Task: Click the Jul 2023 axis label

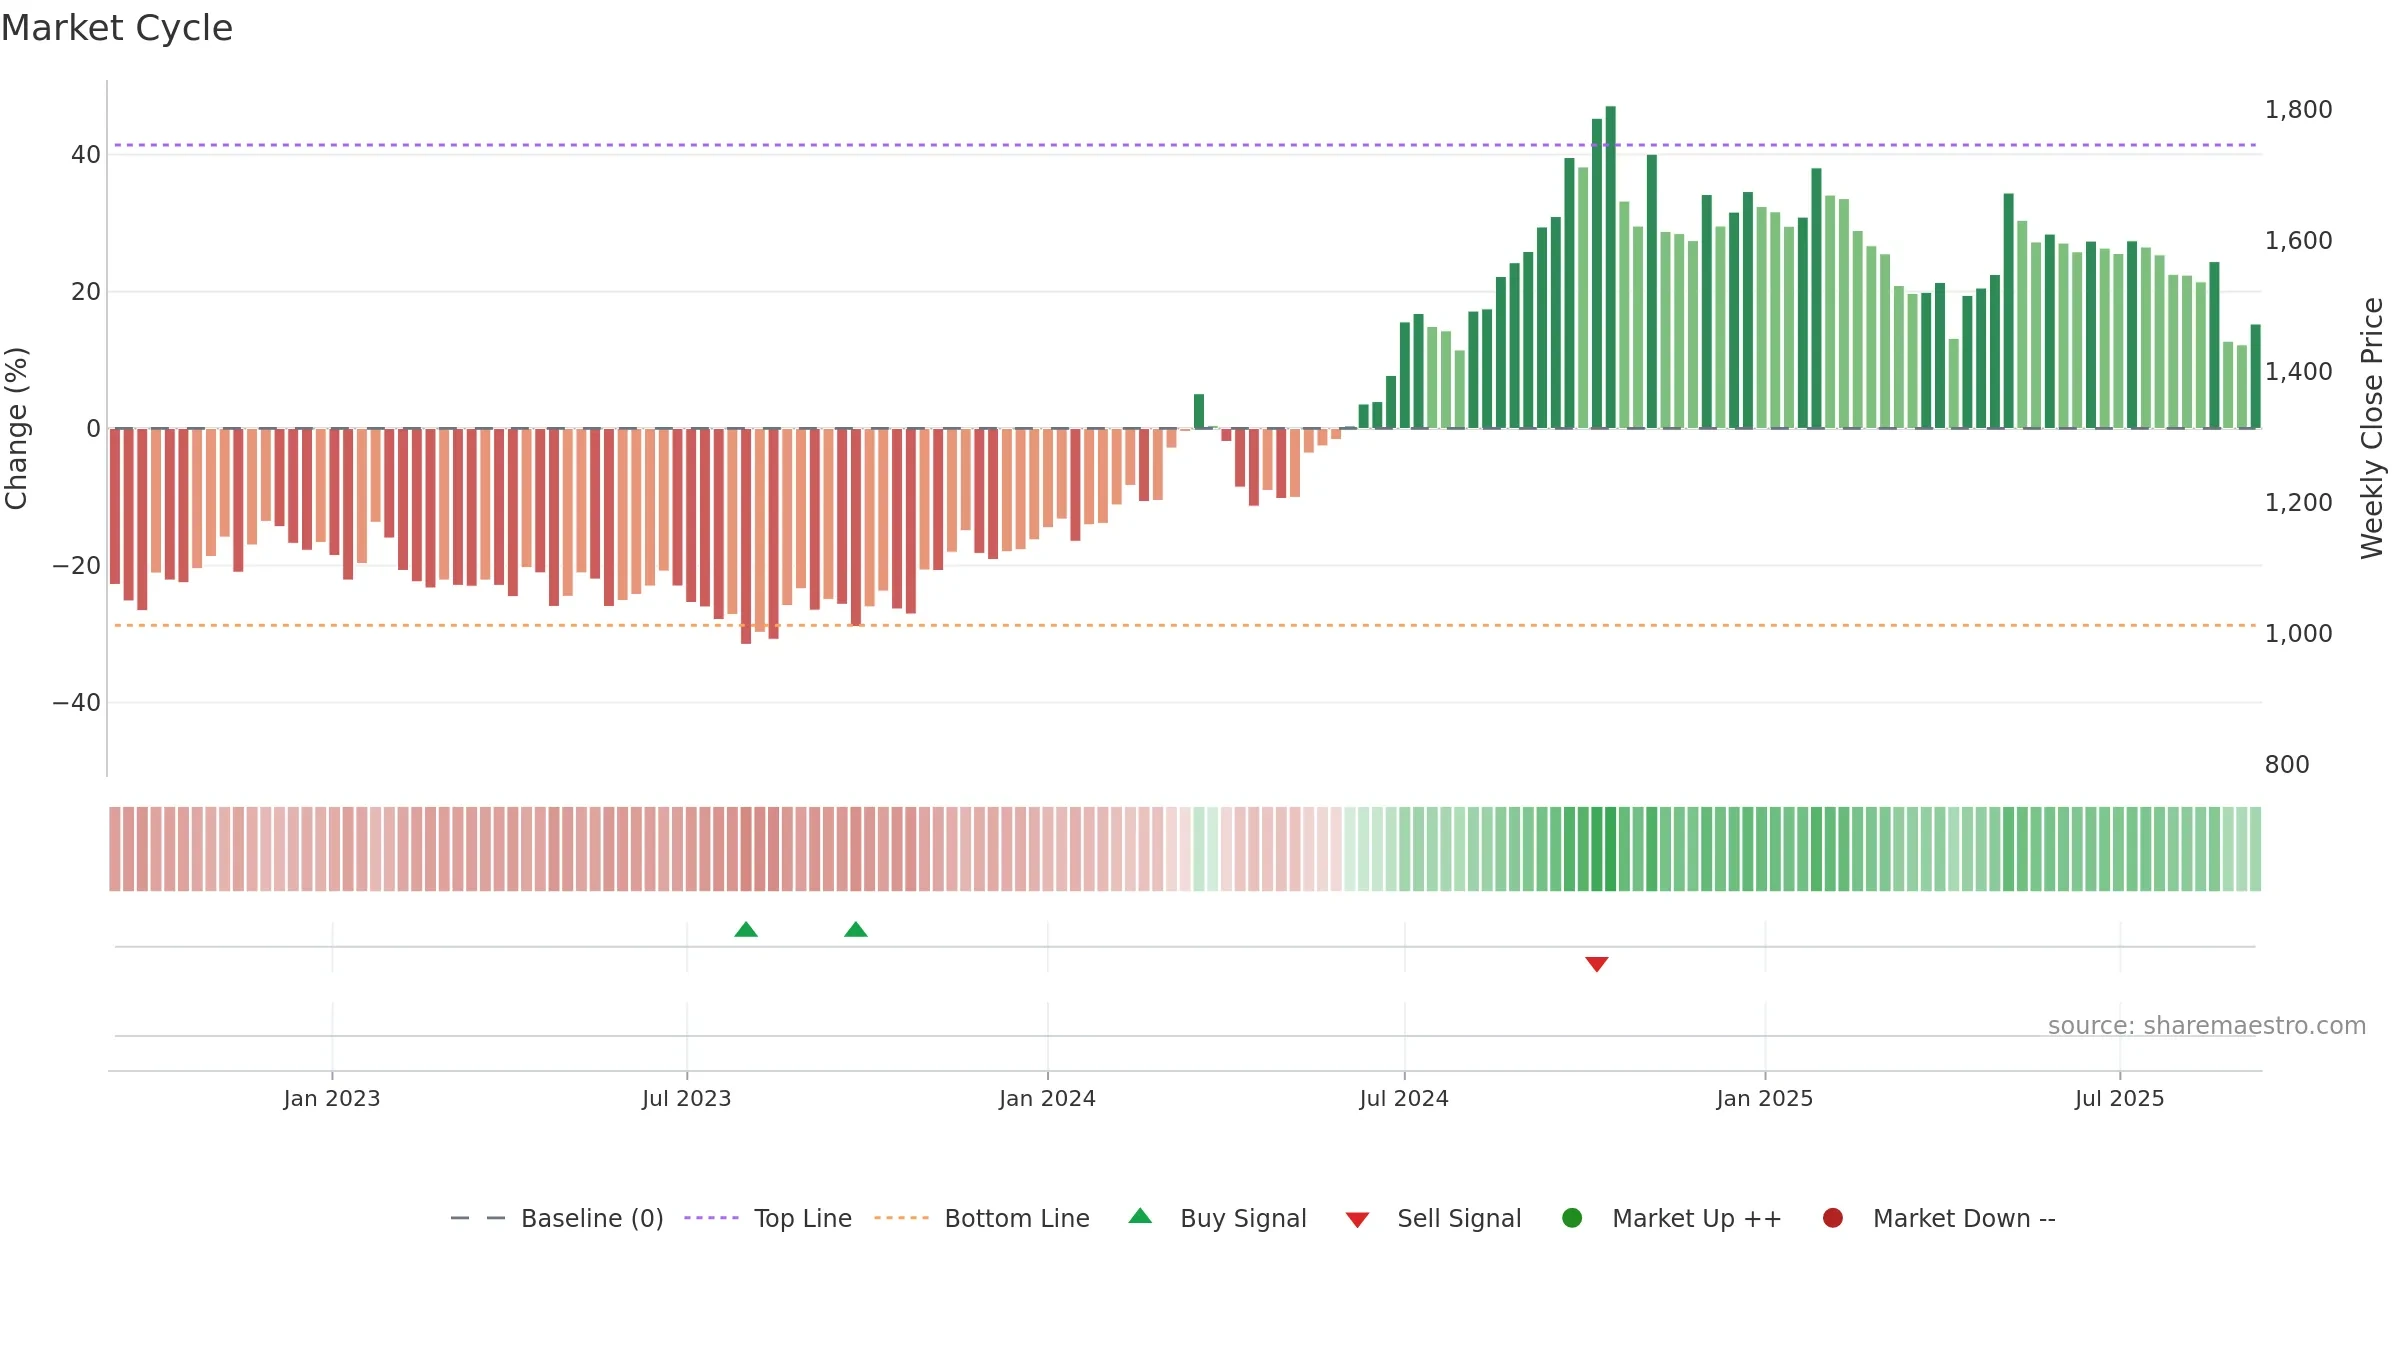Action: (687, 1099)
